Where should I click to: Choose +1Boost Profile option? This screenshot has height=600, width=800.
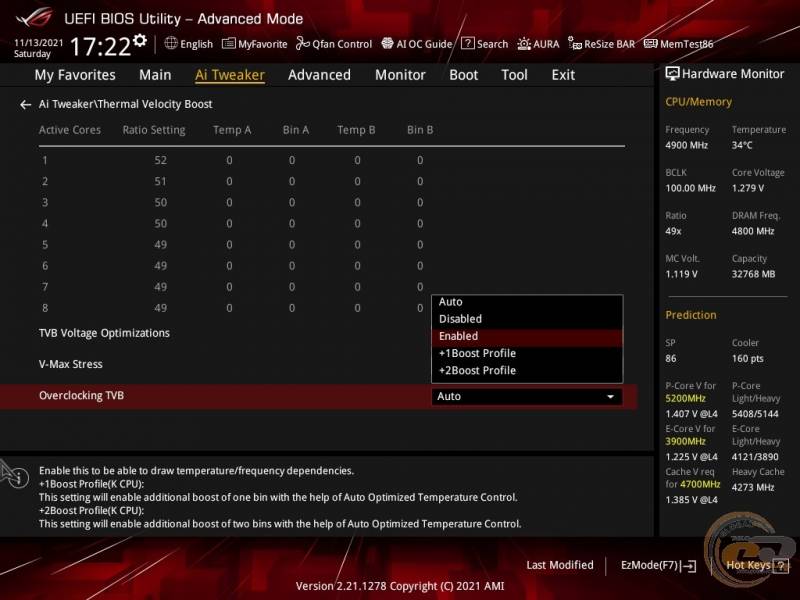527,354
